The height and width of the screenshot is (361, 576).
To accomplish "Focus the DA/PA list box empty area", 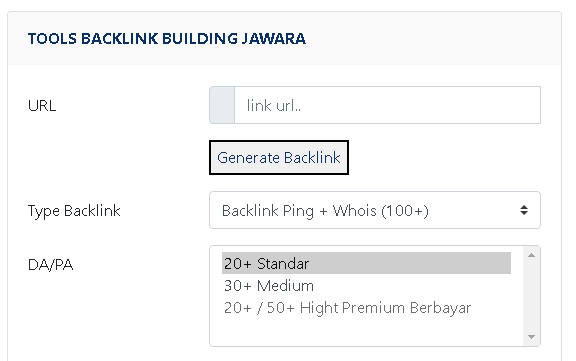I will pos(366,332).
